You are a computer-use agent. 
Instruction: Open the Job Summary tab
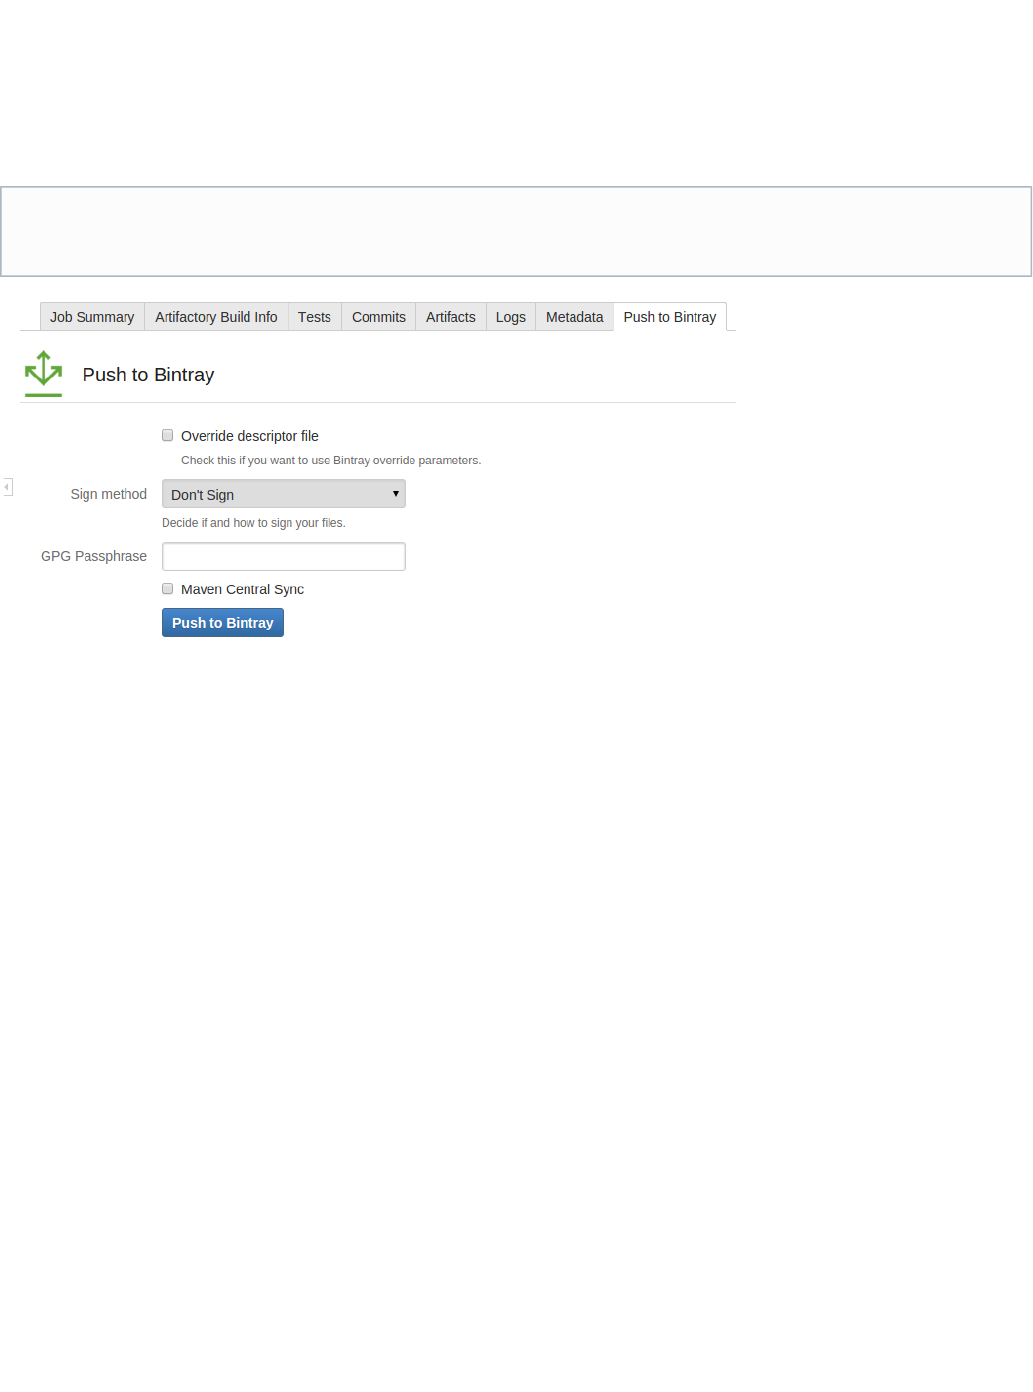tap(92, 317)
